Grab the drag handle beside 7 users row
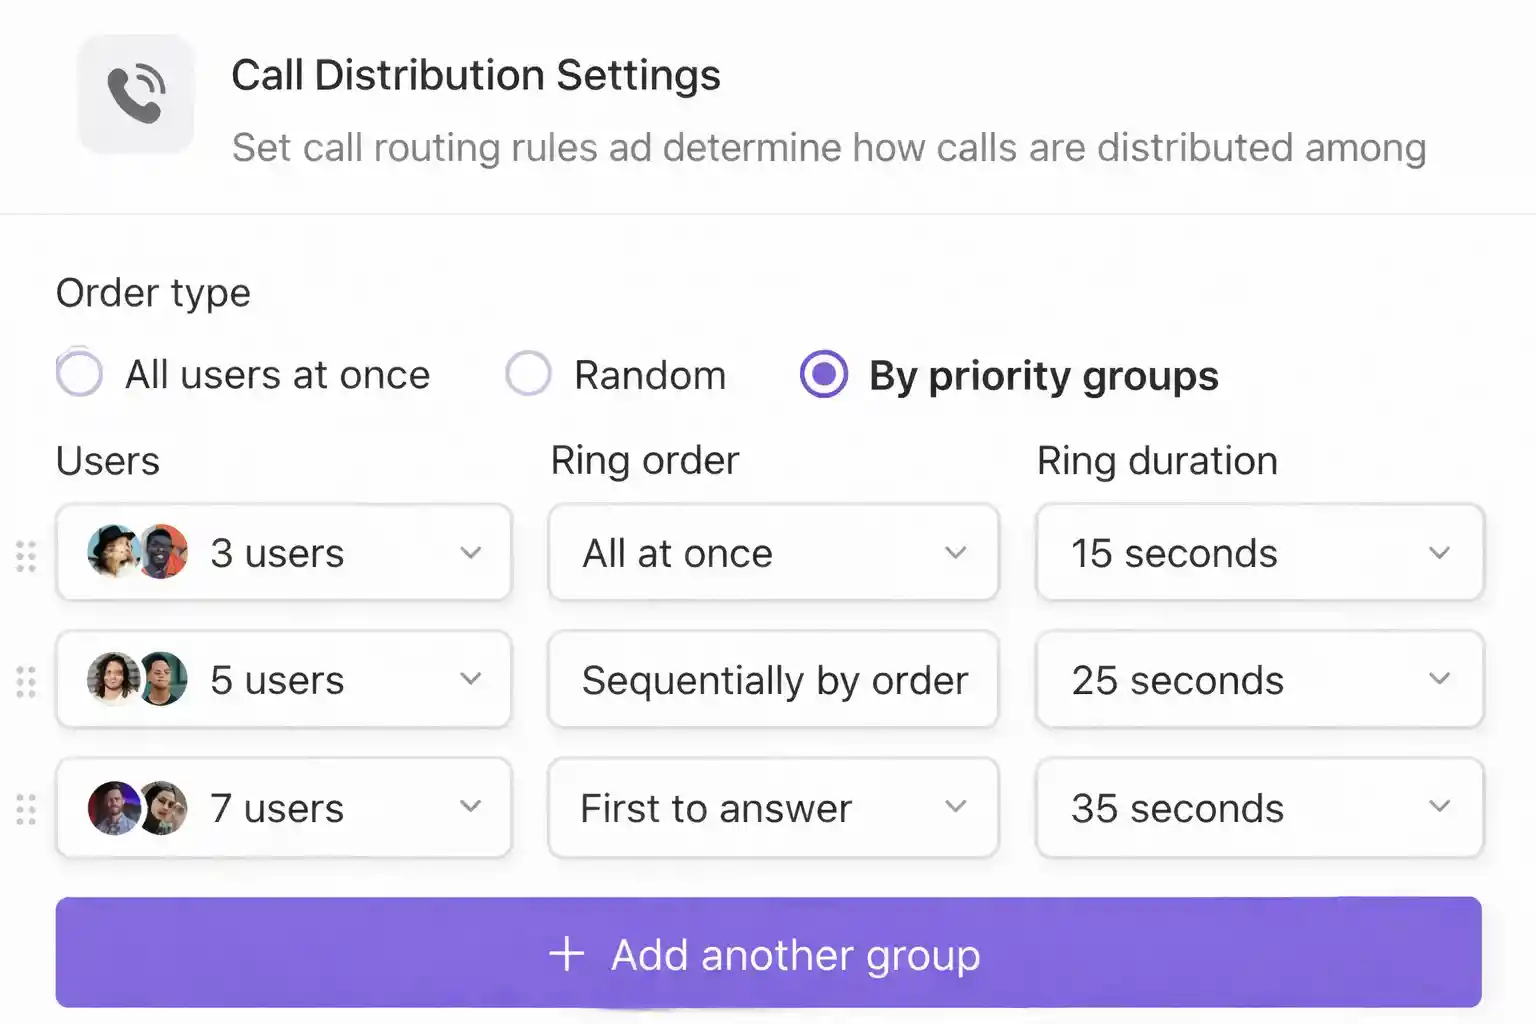Viewport: 1536px width, 1024px height. pyautogui.click(x=26, y=809)
